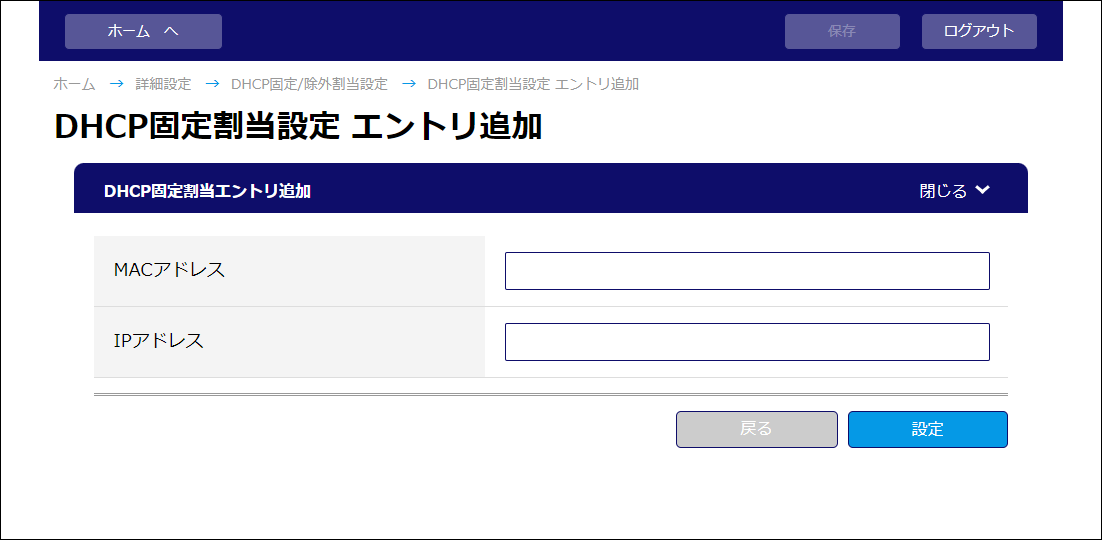
Task: Navigate to 詳細設定 breadcrumb link
Action: (163, 84)
